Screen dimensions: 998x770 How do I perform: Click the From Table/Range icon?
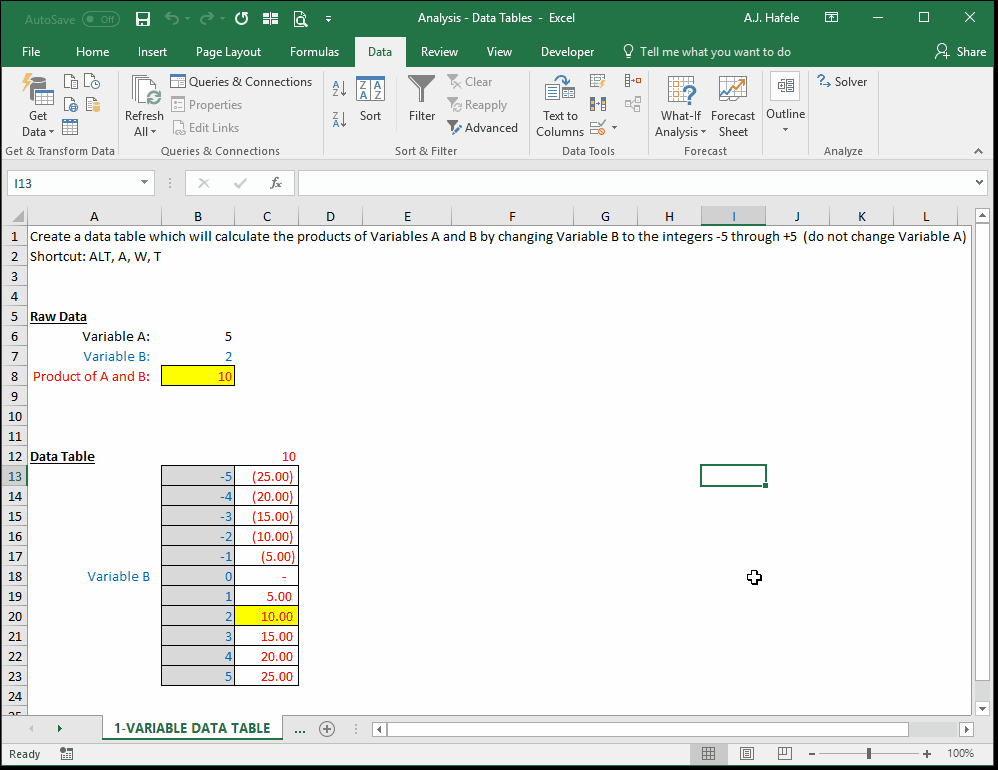pyautogui.click(x=70, y=127)
